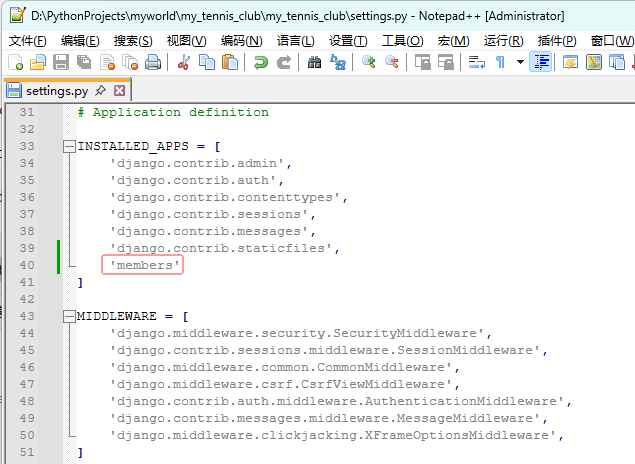Viewport: 635px width, 464px height.
Task: Open the 设置(T) menu
Action: click(x=348, y=41)
